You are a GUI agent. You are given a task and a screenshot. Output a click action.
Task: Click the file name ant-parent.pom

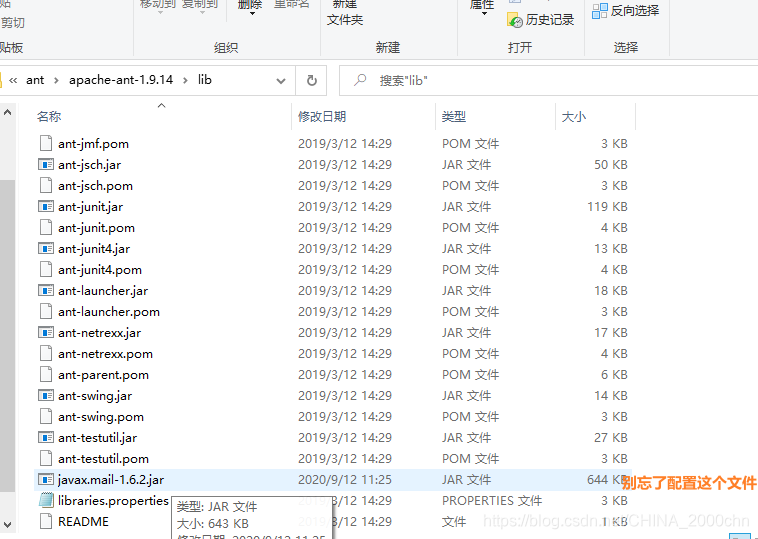pyautogui.click(x=103, y=375)
